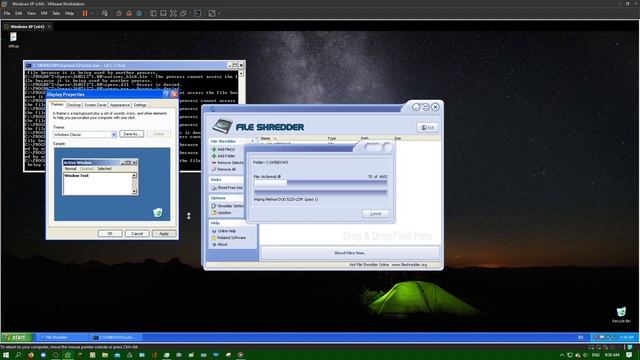Click the help question mark in Display Properties title bar
The image size is (640, 360).
(x=166, y=94)
